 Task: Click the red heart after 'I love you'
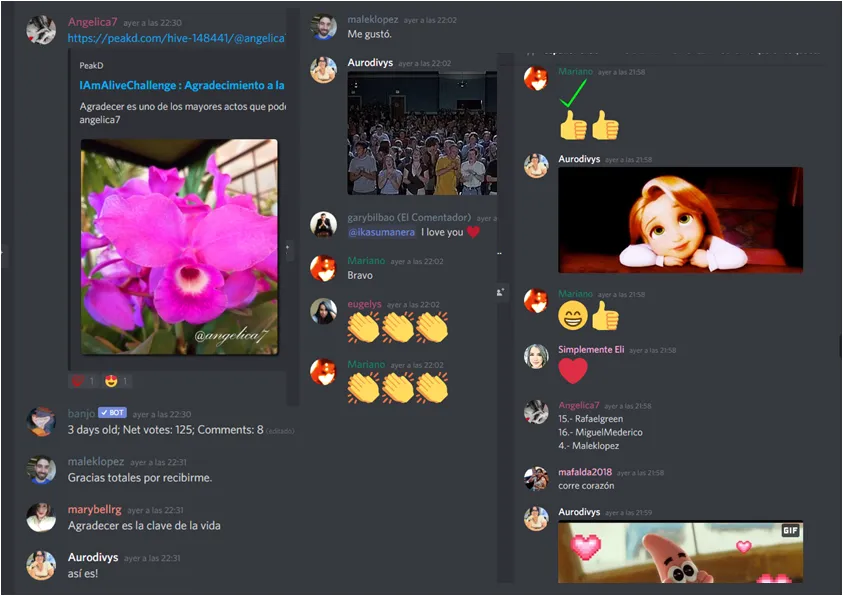click(473, 232)
